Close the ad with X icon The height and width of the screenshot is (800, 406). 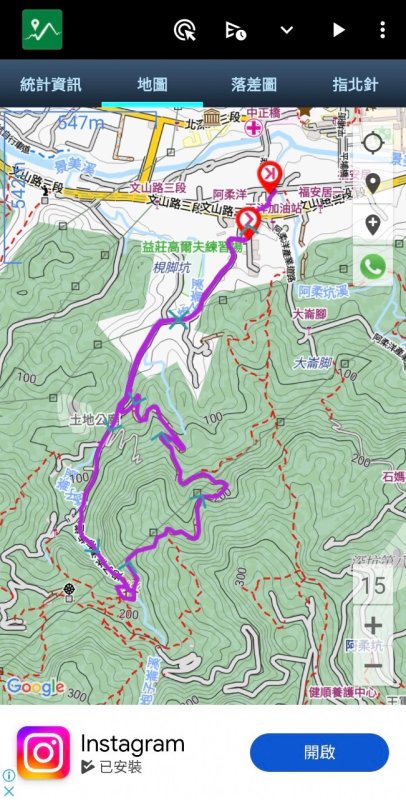pos(9,791)
